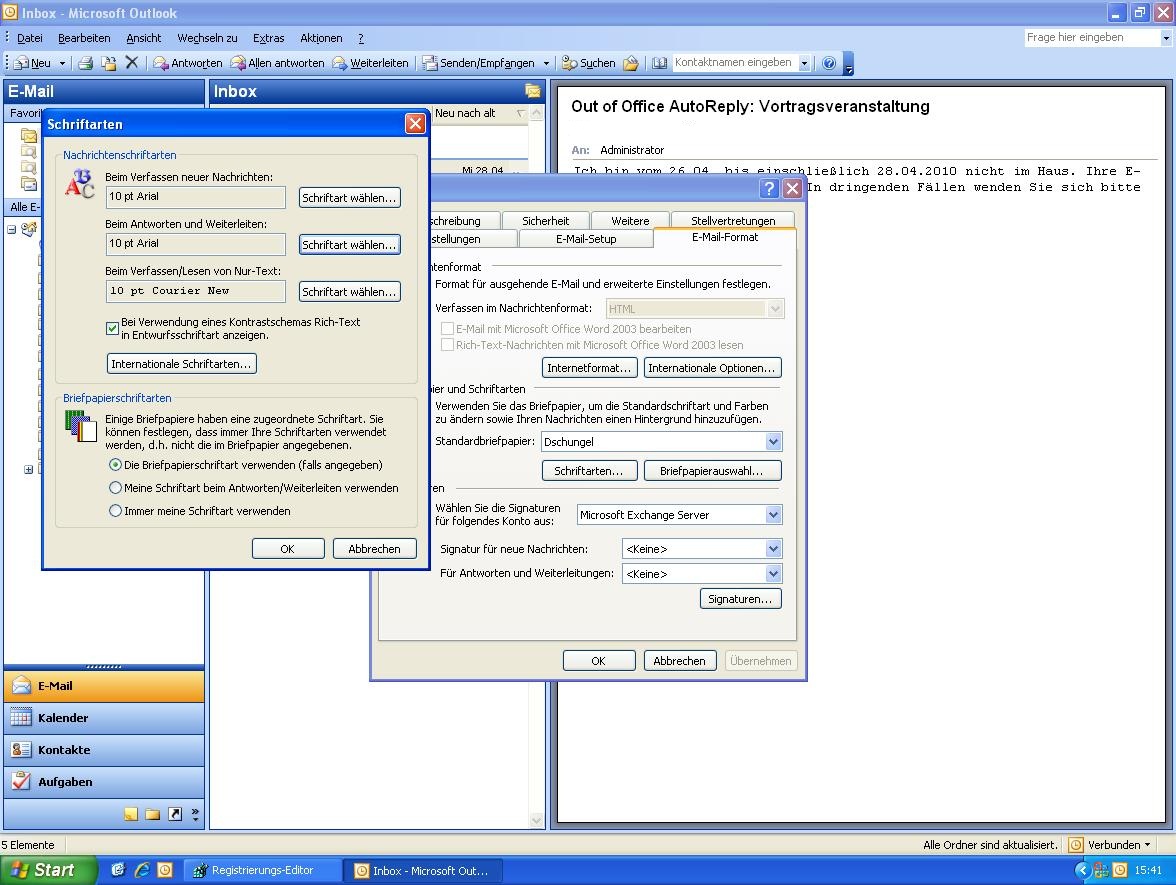Toggle Kontrastschema Rich-Text checkbox
Viewport: 1176px width, 885px height.
point(112,328)
